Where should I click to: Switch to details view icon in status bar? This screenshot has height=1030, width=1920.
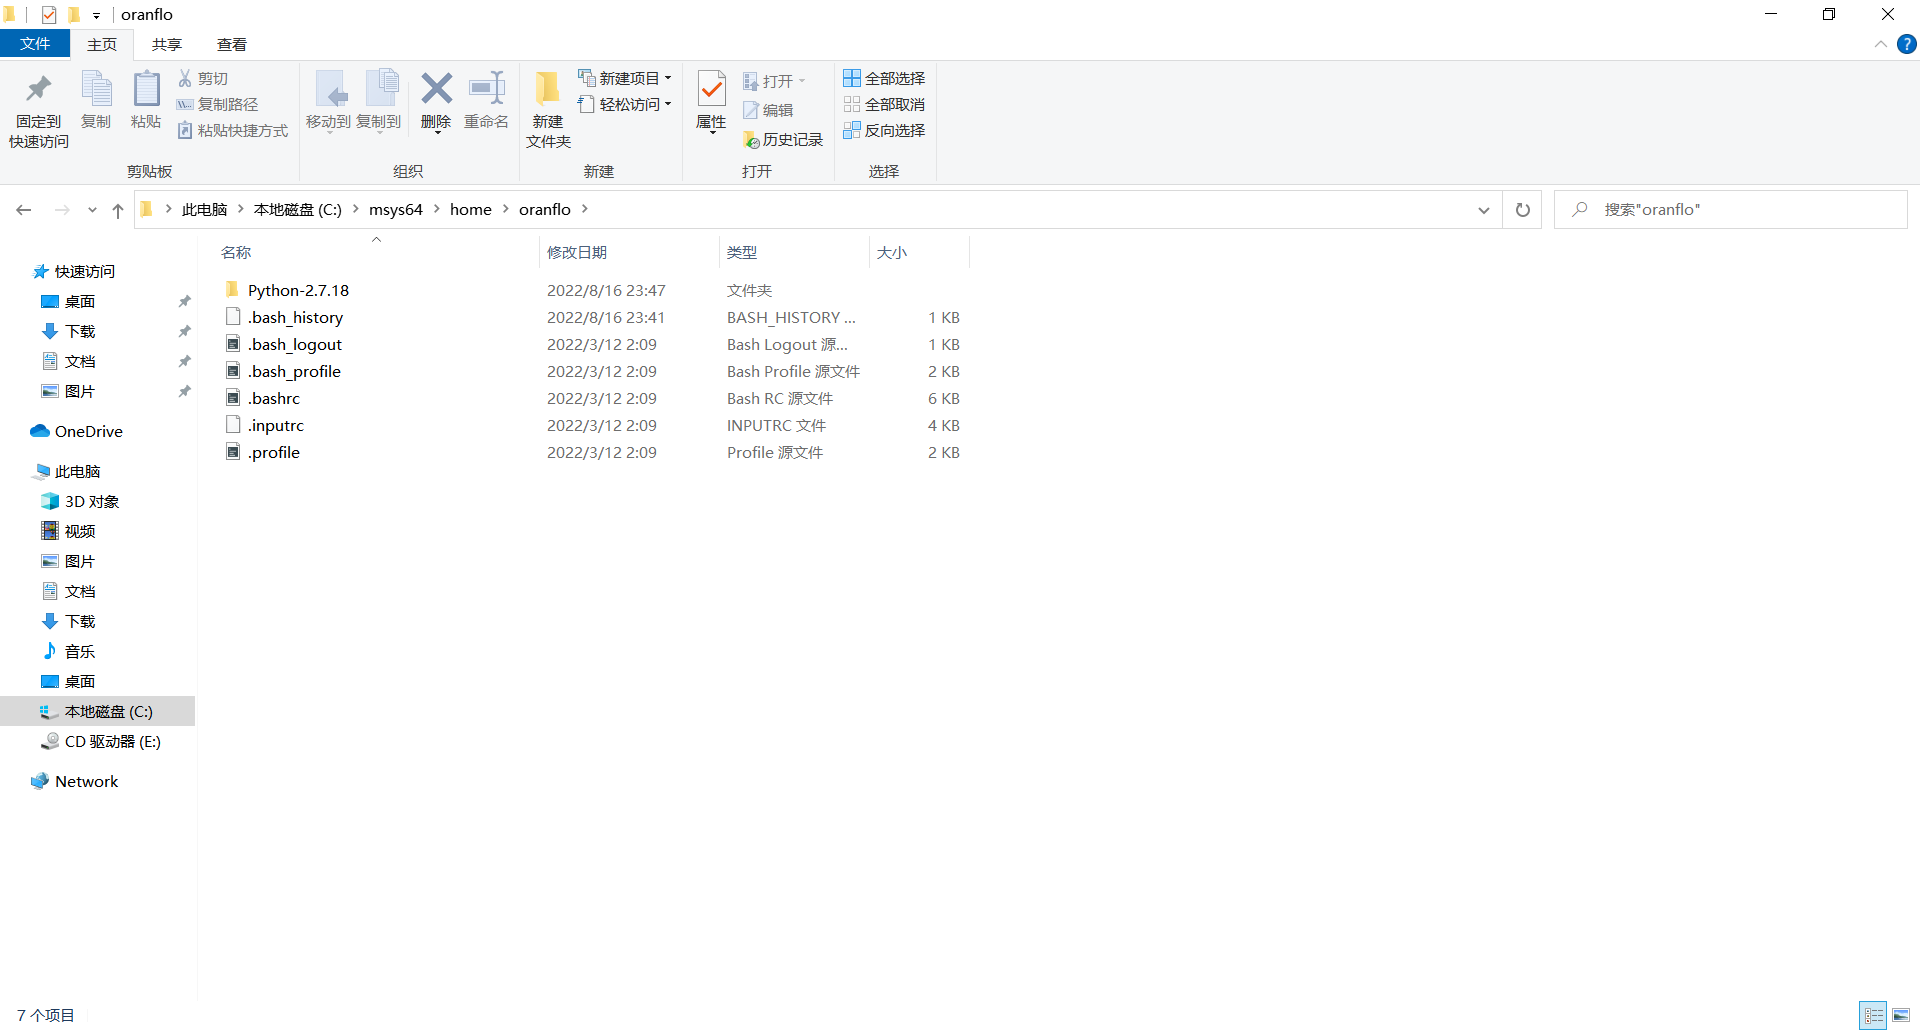(x=1873, y=1015)
